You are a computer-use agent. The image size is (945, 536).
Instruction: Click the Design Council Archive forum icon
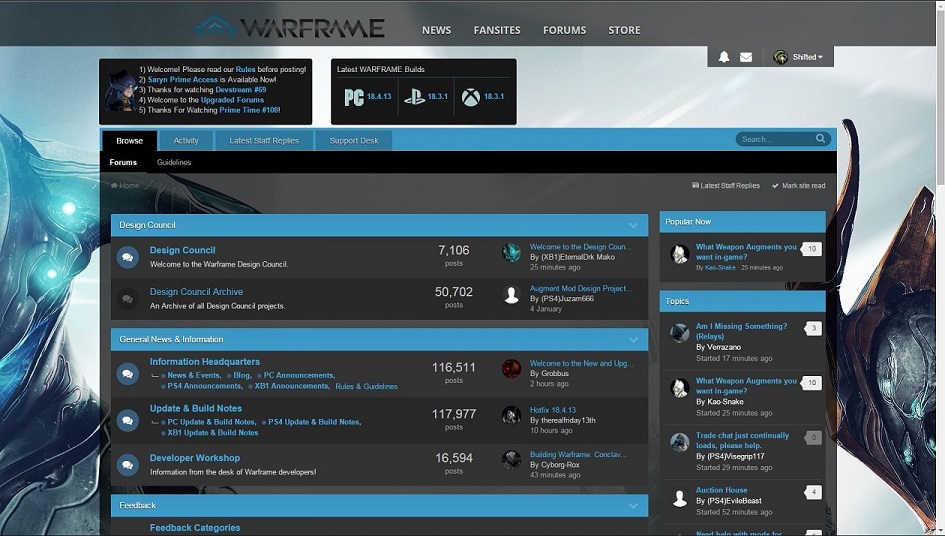coord(127,299)
